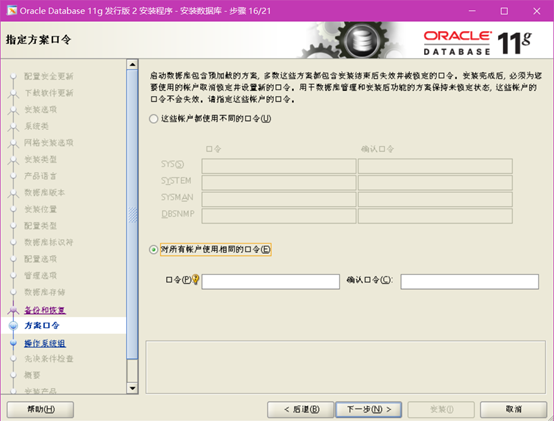Image resolution: width=554 pixels, height=421 pixels.
Task: Select '对所有帐户使用相同的口令' radio button
Action: 153,250
